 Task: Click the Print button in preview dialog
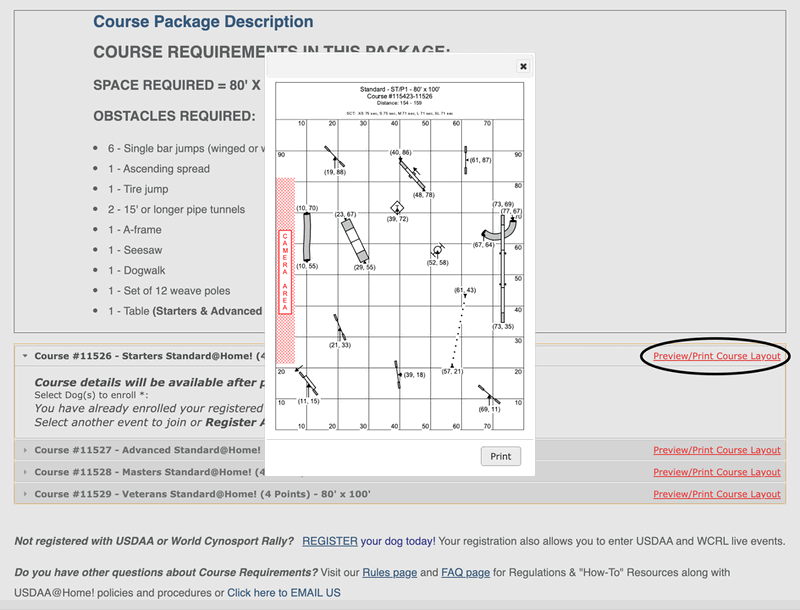pyautogui.click(x=501, y=456)
